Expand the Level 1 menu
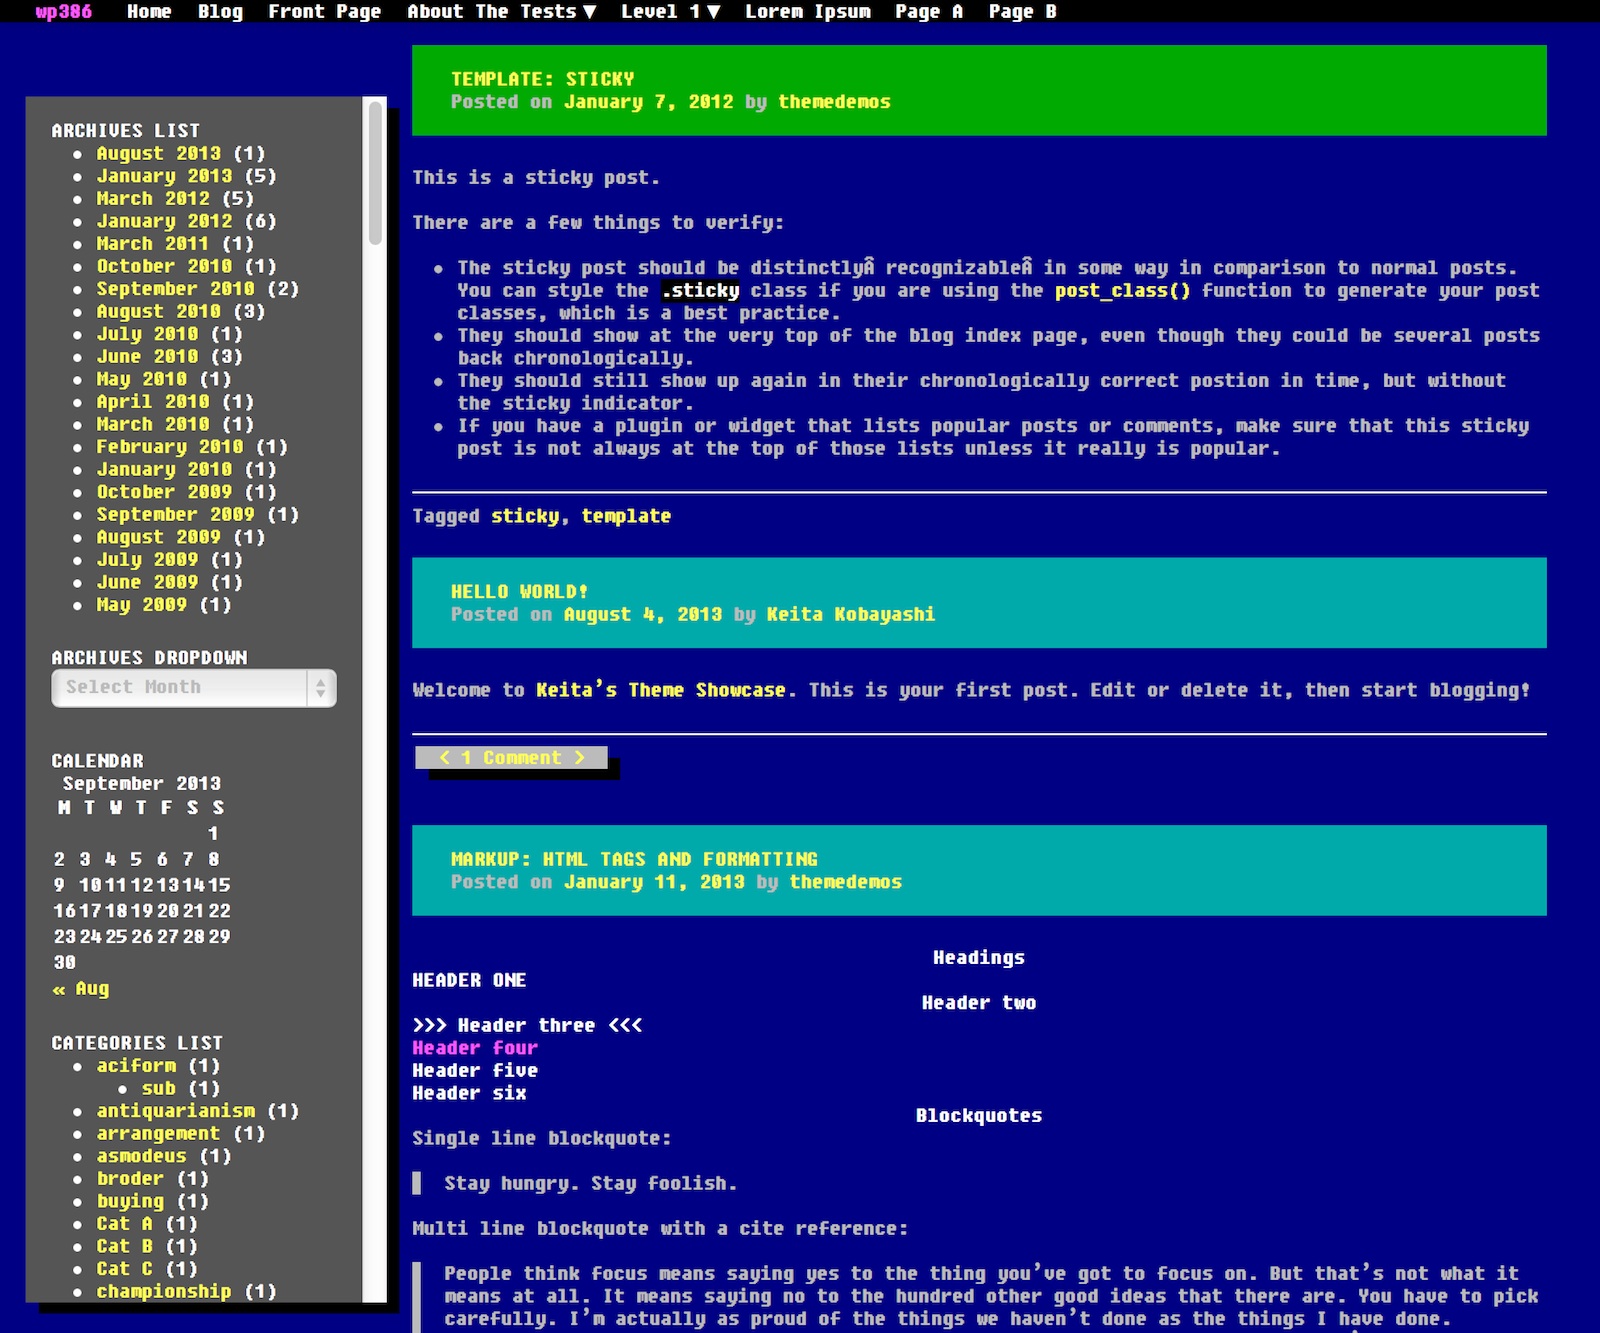Viewport: 1600px width, 1333px height. pos(669,12)
